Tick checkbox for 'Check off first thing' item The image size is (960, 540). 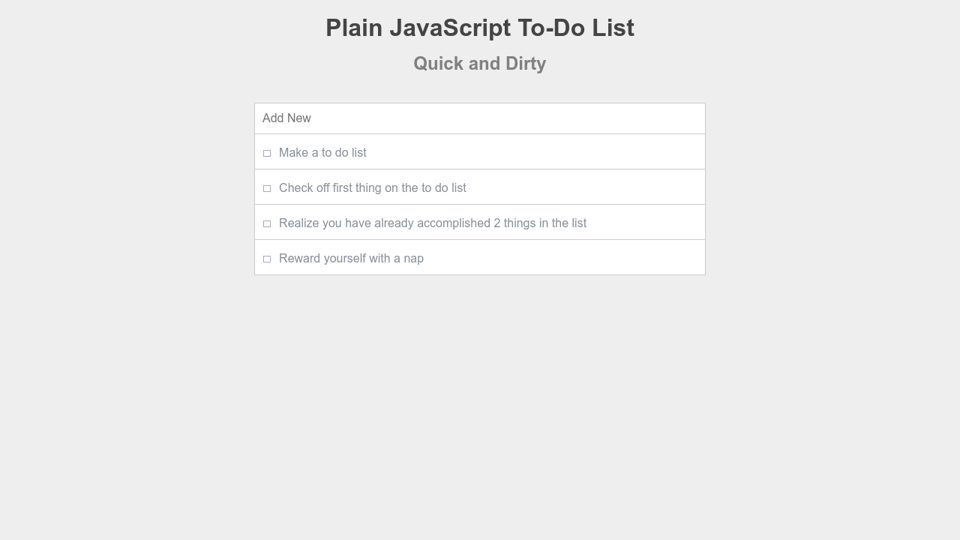click(267, 188)
